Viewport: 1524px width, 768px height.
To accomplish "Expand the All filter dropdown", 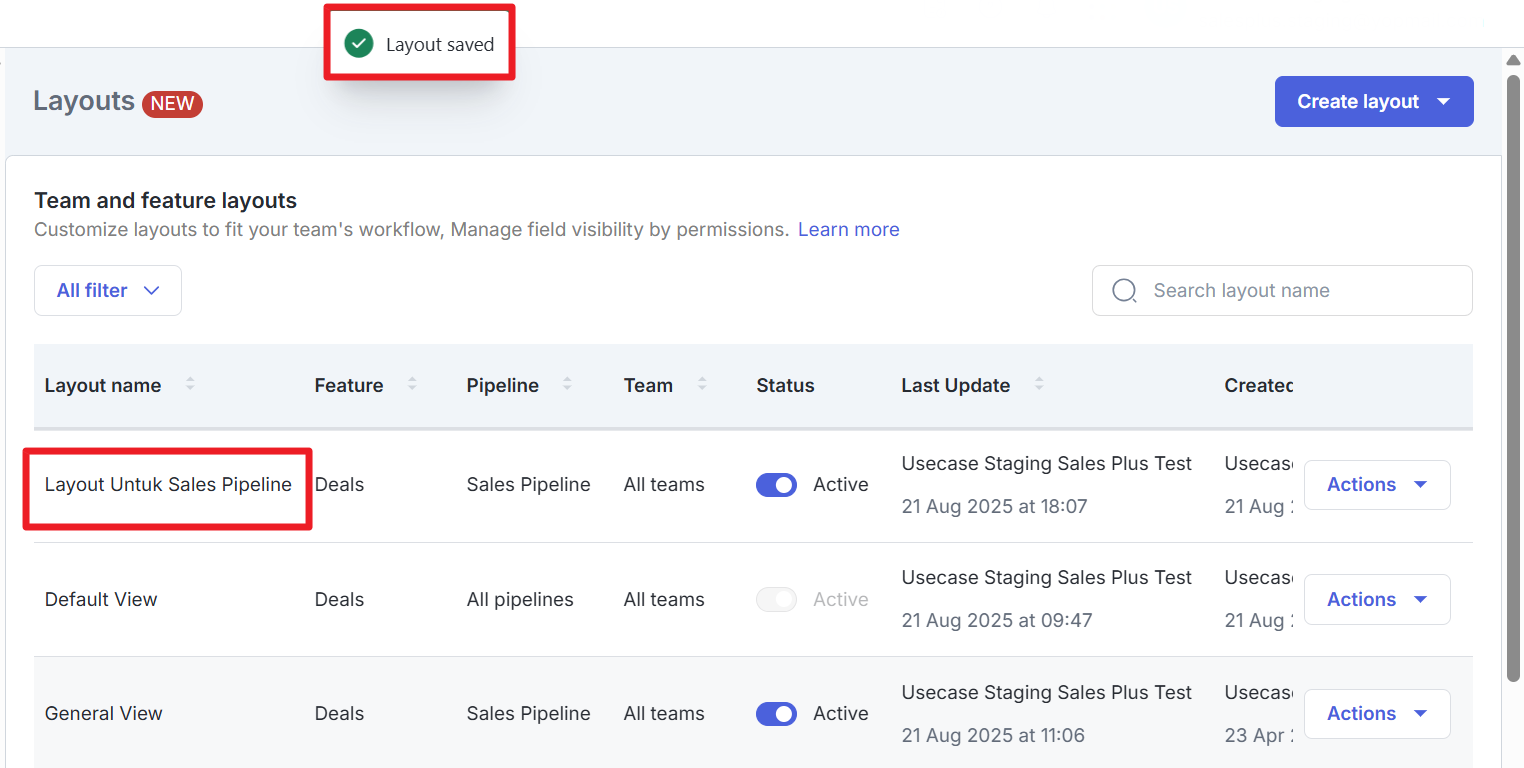I will (108, 291).
